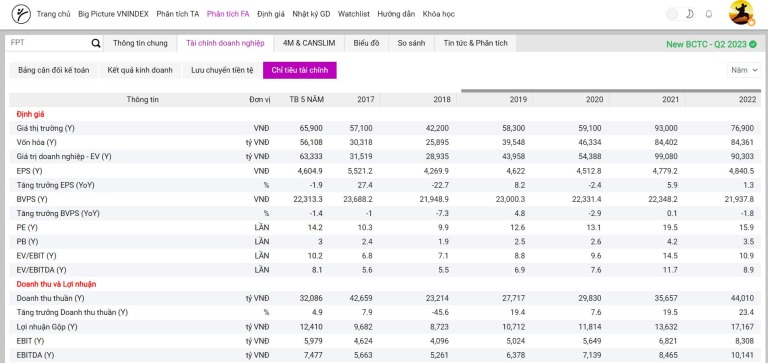Viewport: 768px width, 363px height.
Task: Open Định giá menu
Action: [x=270, y=14]
